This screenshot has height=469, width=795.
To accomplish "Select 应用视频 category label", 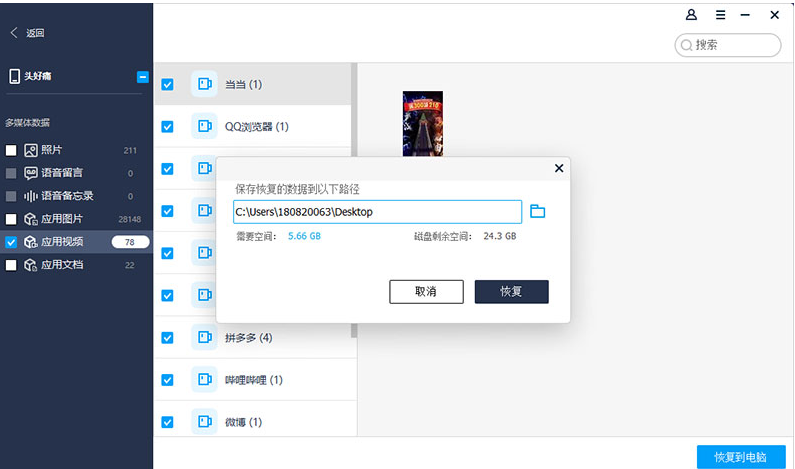I will pos(62,242).
